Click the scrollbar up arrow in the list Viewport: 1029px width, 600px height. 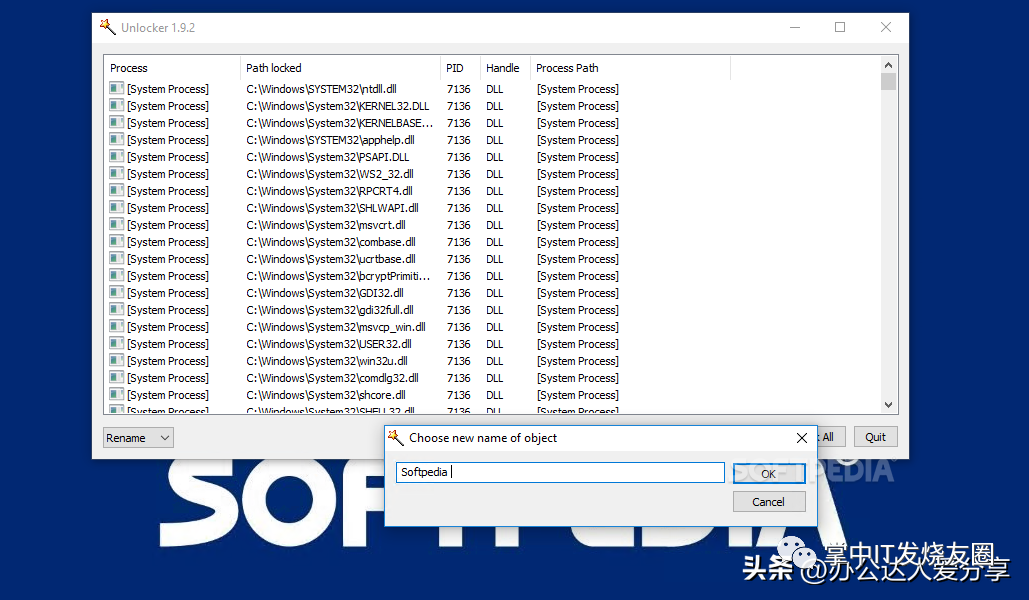tap(889, 65)
